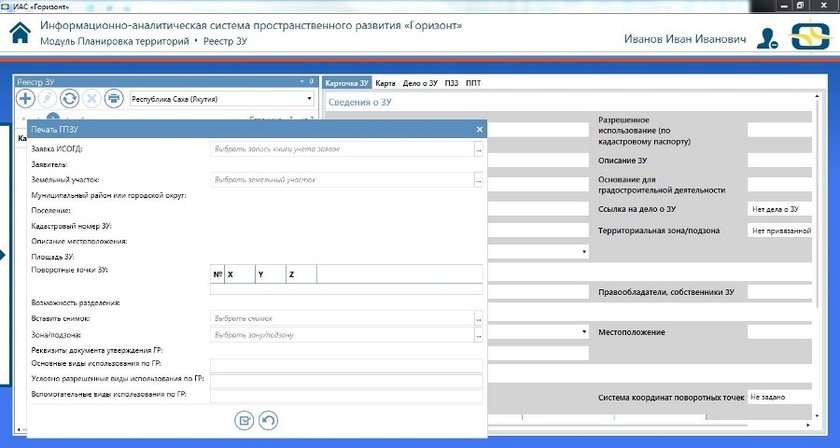Close the Печать ГПЗУ dialog
Image resolution: width=840 pixels, height=448 pixels.
point(479,130)
